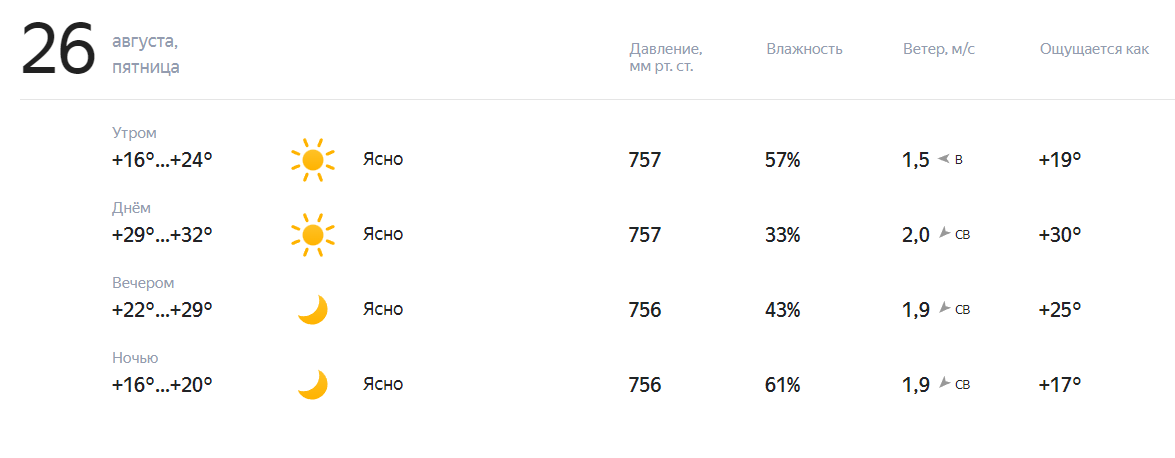Click the evening humidity value 43%

pyautogui.click(x=782, y=310)
